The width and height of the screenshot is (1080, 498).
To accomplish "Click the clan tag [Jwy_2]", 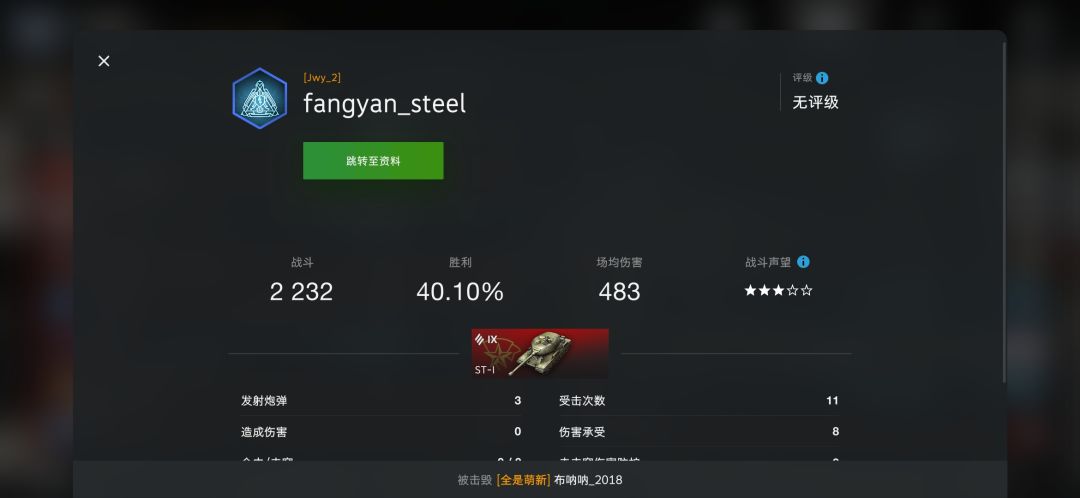I will point(322,78).
